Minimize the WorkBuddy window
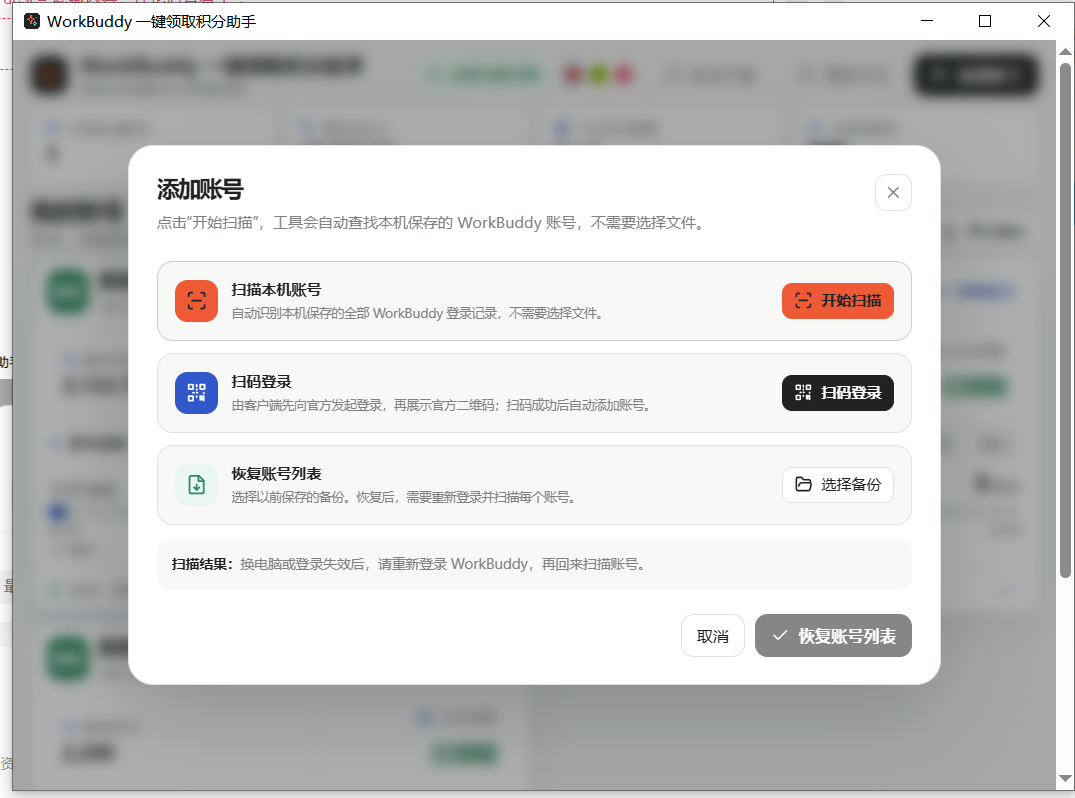Image resolution: width=1075 pixels, height=798 pixels. tap(927, 21)
